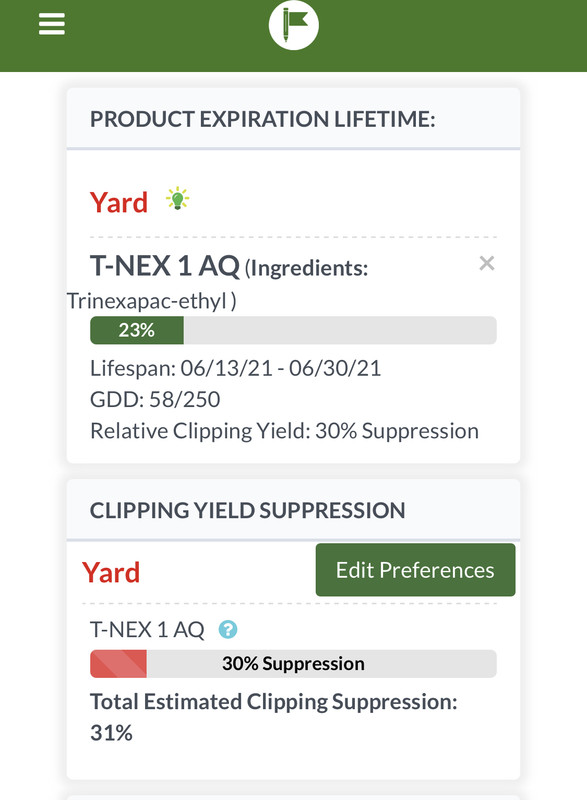
Task: Click the 30% Suppression bar
Action: [x=293, y=664]
